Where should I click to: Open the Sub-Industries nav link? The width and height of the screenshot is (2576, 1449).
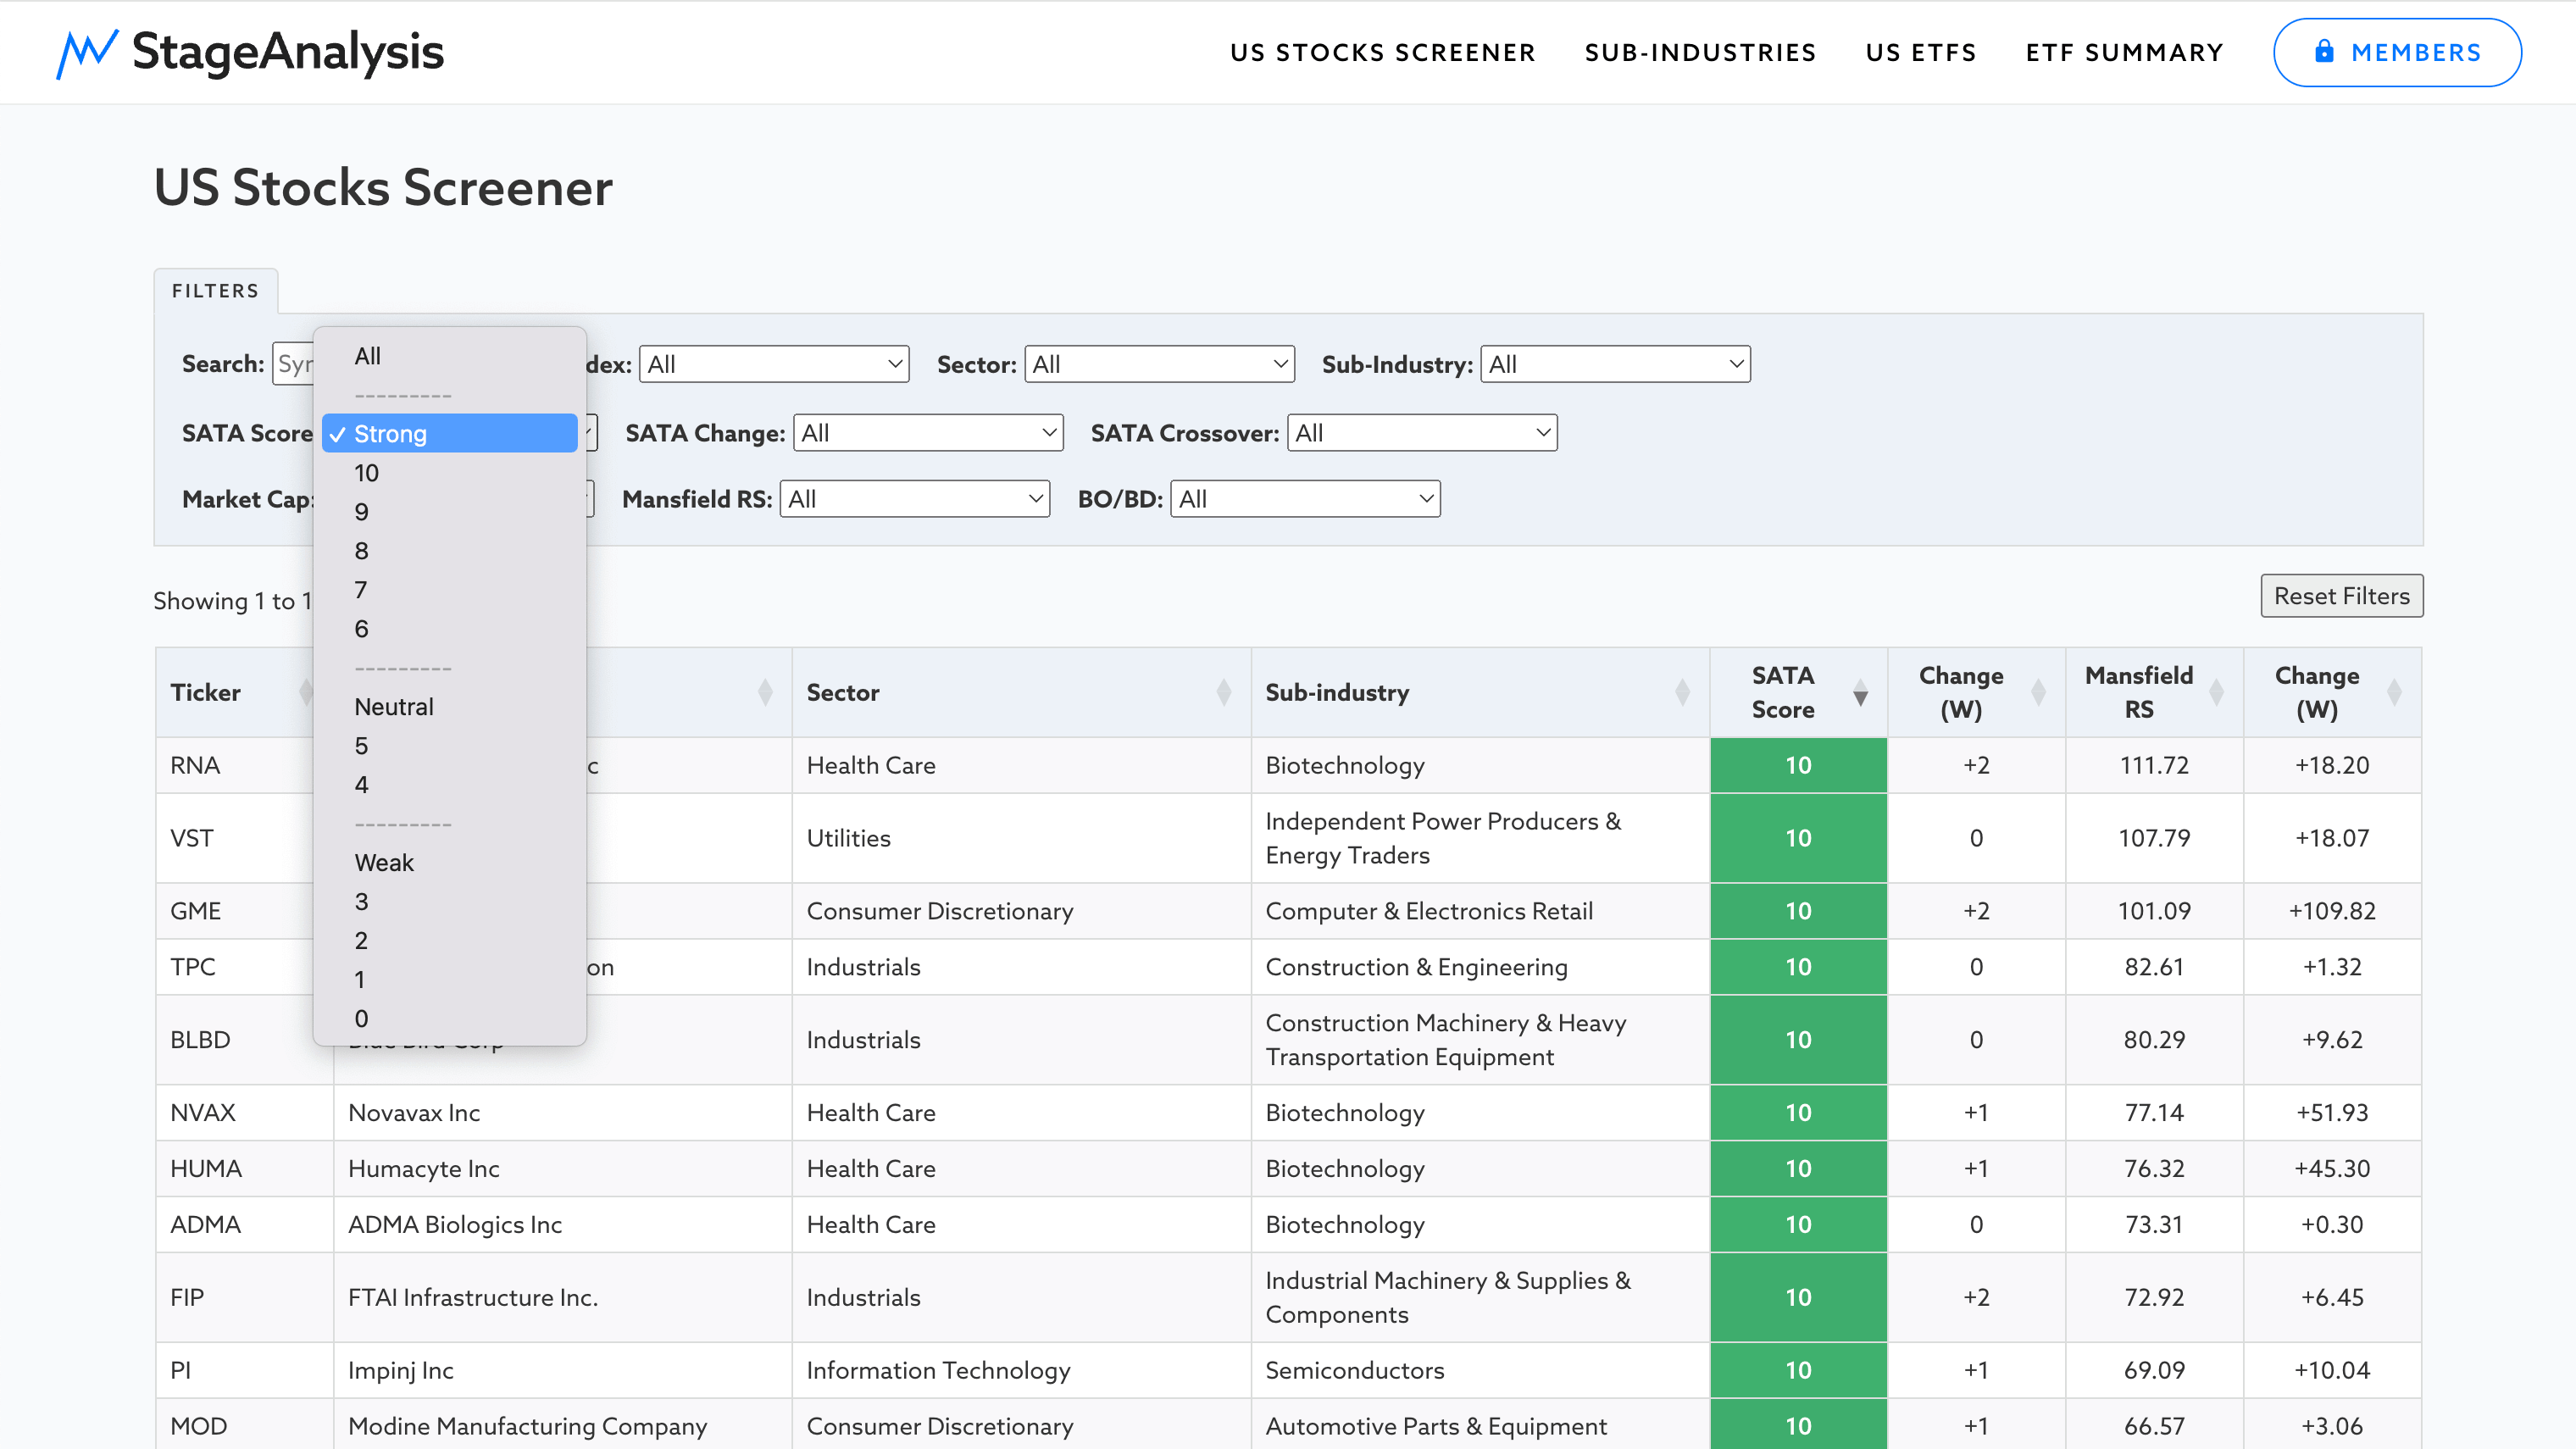pyautogui.click(x=1700, y=52)
